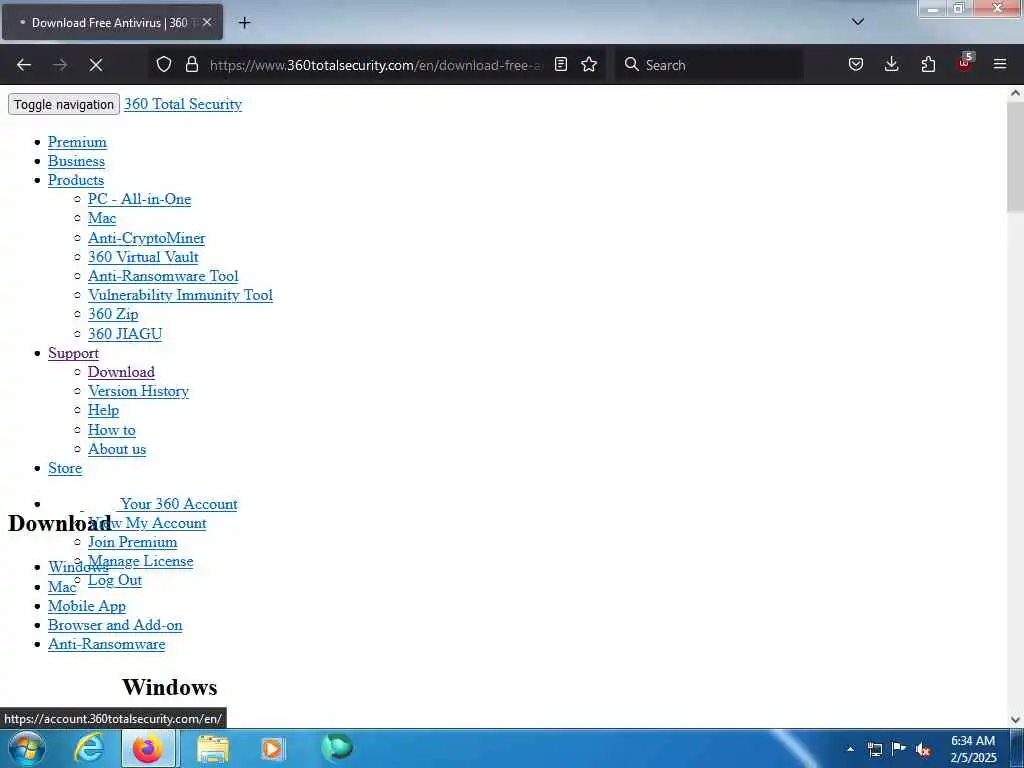Go back with the browser back arrow
Screen dimensions: 1024x768
tap(24, 65)
